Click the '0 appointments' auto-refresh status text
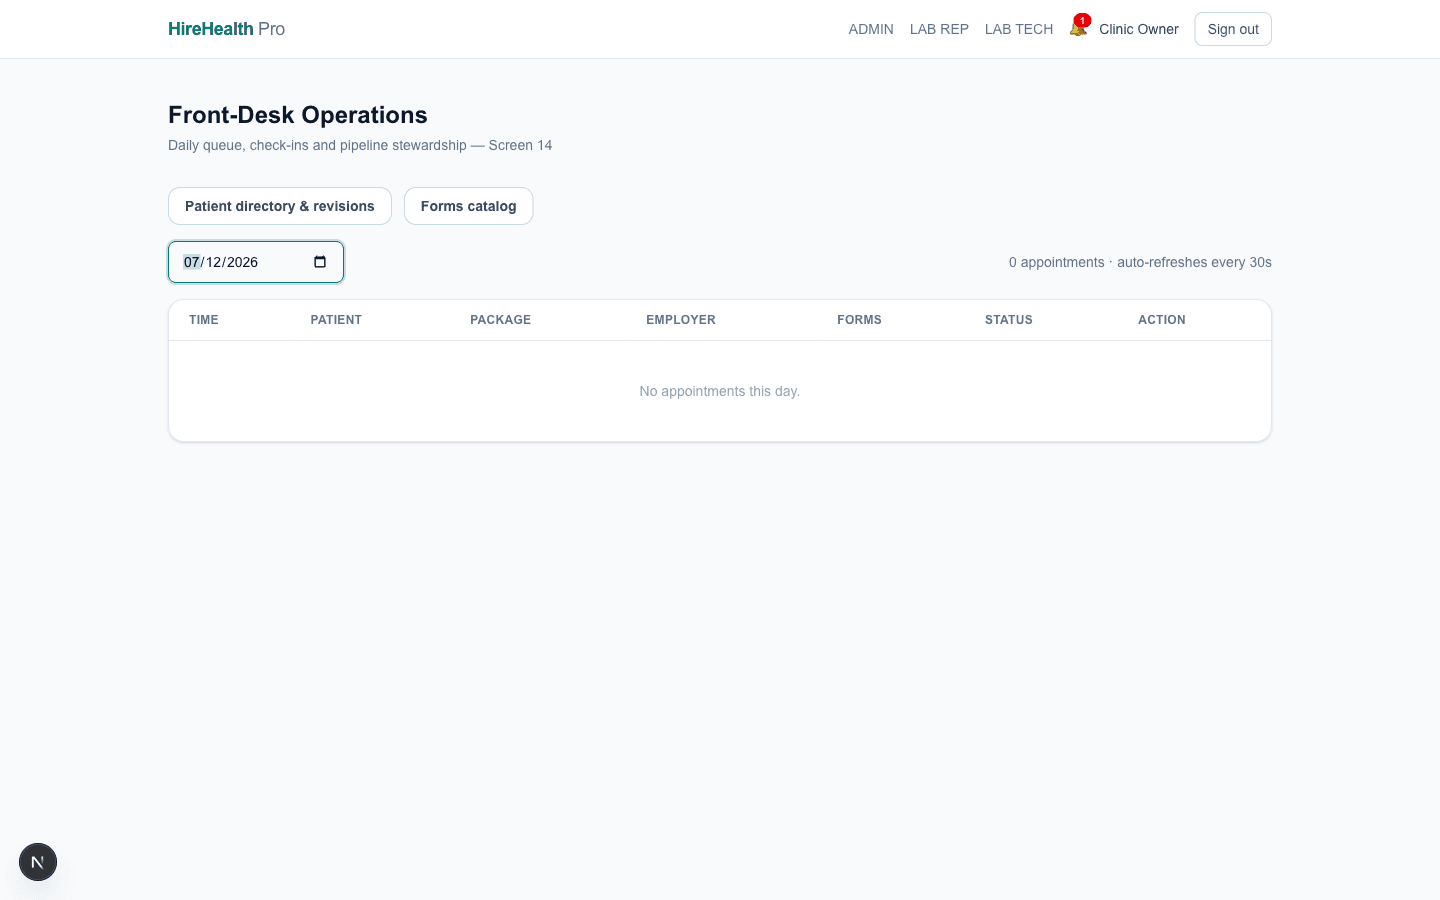The height and width of the screenshot is (900, 1440). (1140, 262)
